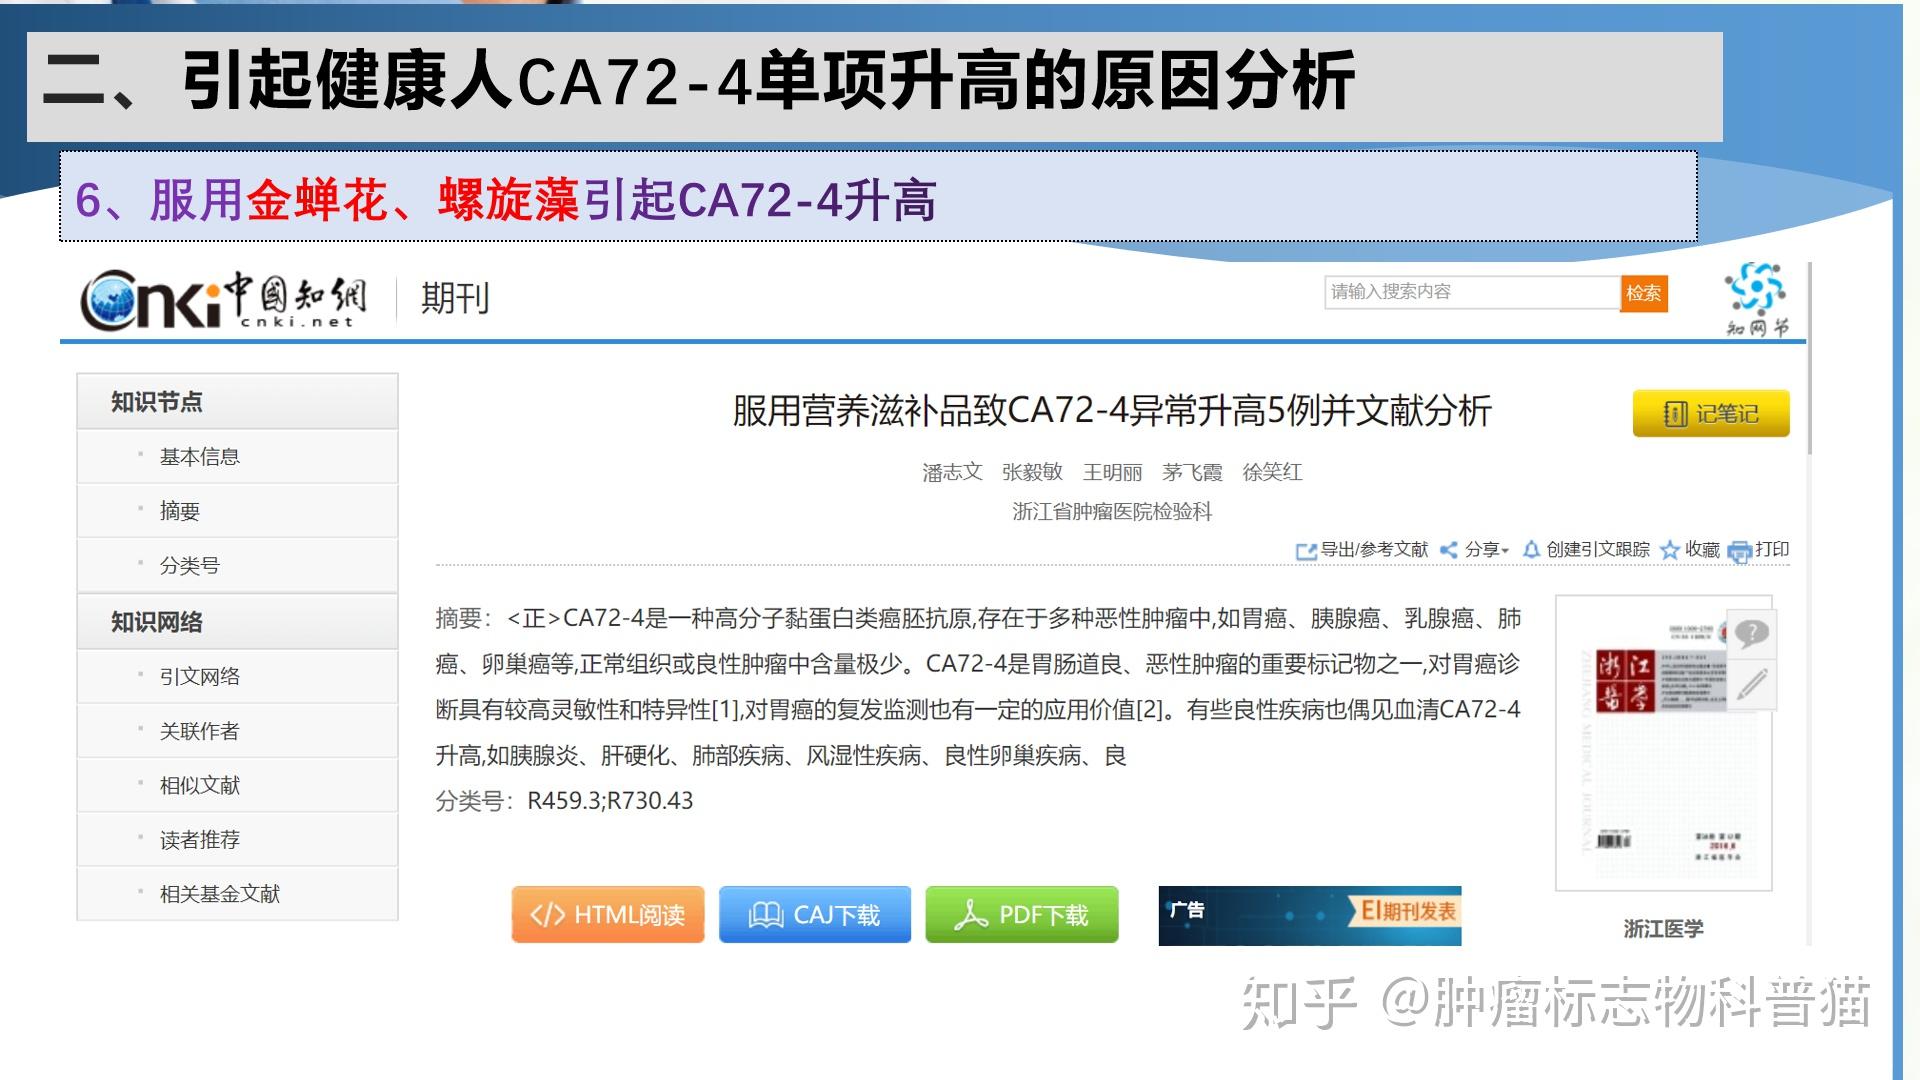The width and height of the screenshot is (1920, 1080).
Task: Click the question-mark feedback icon near the journal cover
Action: pyautogui.click(x=1751, y=632)
